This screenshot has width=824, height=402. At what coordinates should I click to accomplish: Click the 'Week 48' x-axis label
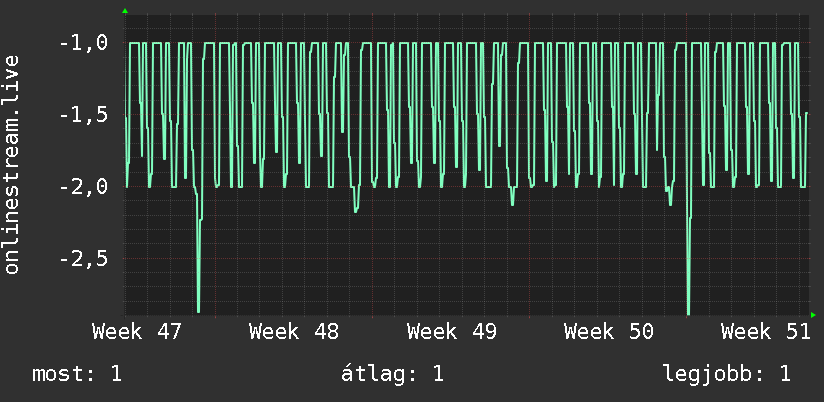click(x=294, y=332)
